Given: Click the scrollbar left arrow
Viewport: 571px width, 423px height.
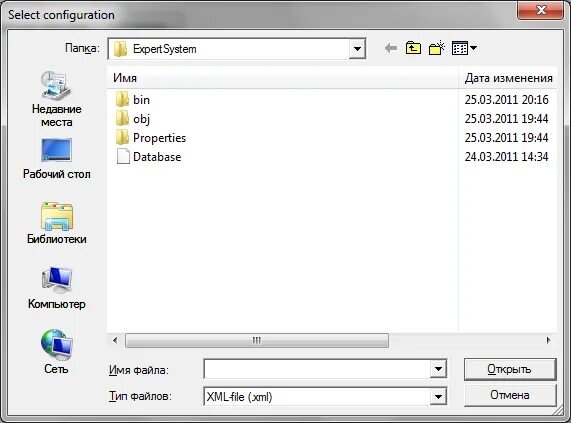Looking at the screenshot, I should point(115,340).
